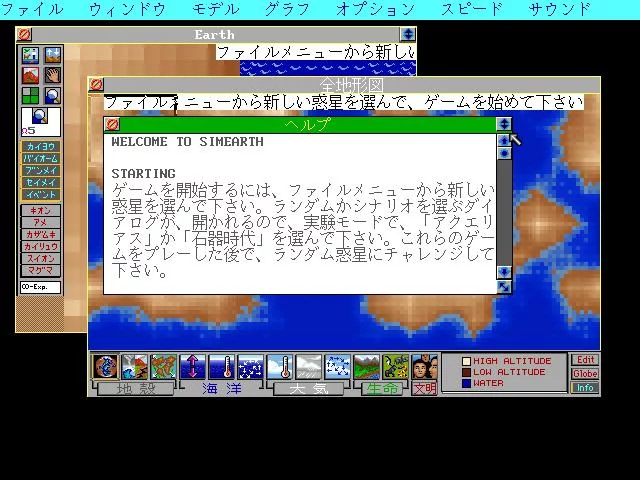Expand the Earth window with zoom arrows
The image size is (640, 480).
(408, 34)
